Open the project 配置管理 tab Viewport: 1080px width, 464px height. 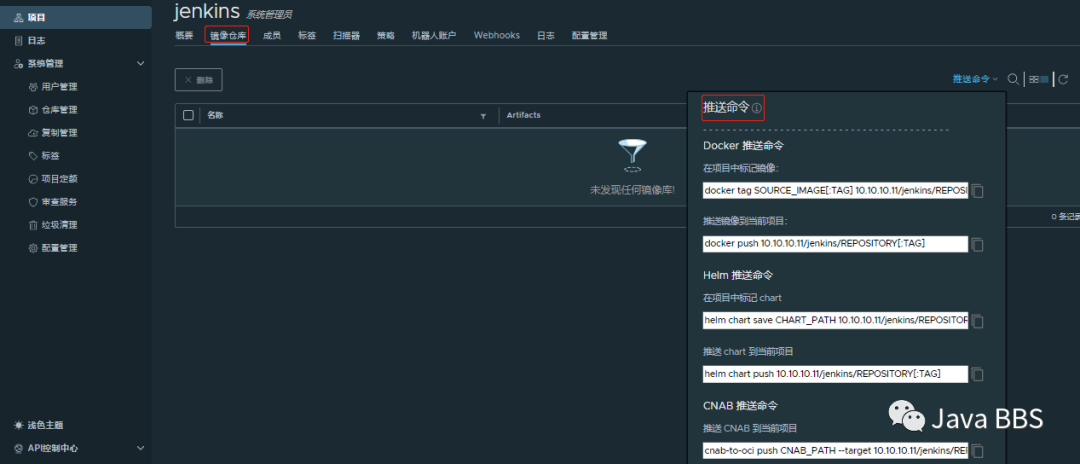[x=590, y=36]
